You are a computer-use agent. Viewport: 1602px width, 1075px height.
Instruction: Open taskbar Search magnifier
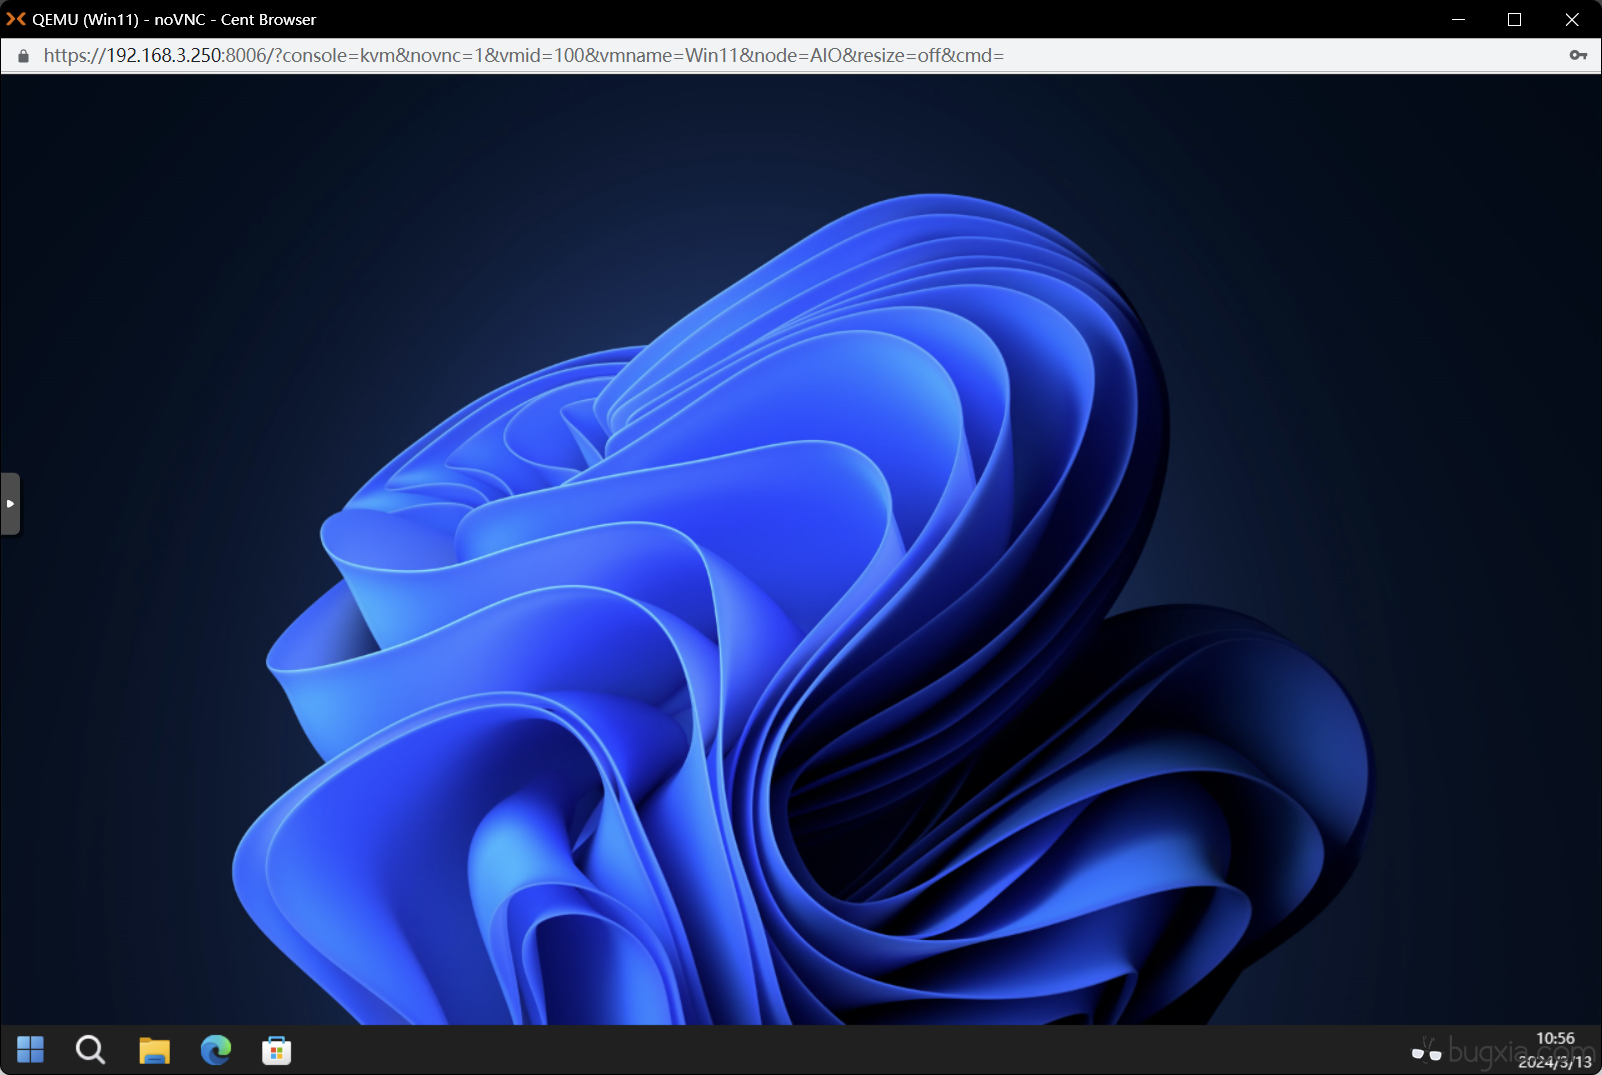tap(91, 1050)
